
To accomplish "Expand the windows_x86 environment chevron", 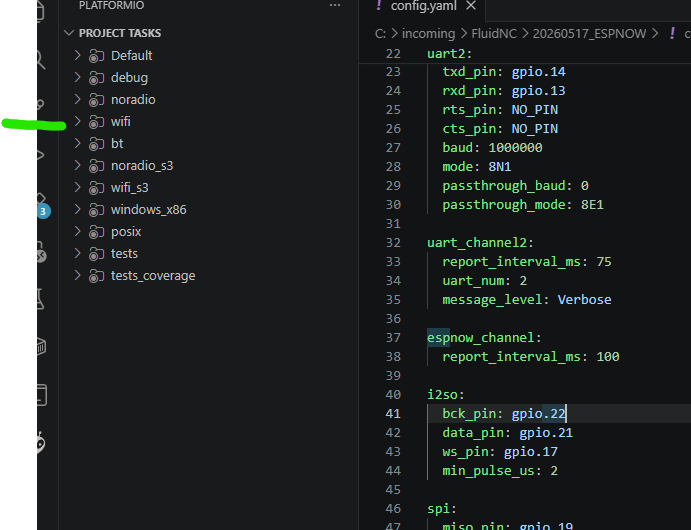I will pyautogui.click(x=78, y=209).
